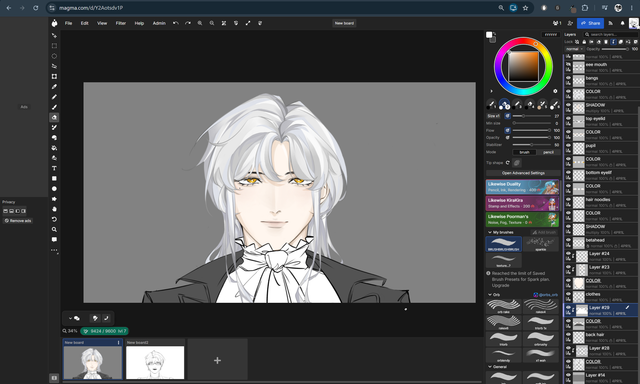The image size is (640, 384).
Task: Open the more tools ellipsis in left toolbar
Action: point(54,250)
